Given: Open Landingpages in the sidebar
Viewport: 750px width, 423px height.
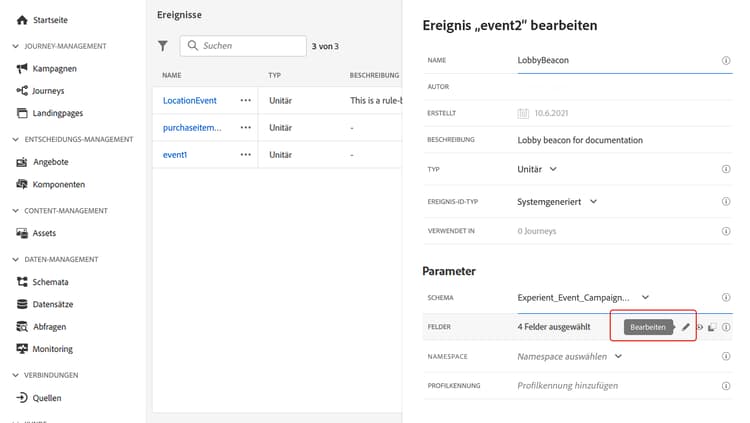Looking at the screenshot, I should [58, 113].
